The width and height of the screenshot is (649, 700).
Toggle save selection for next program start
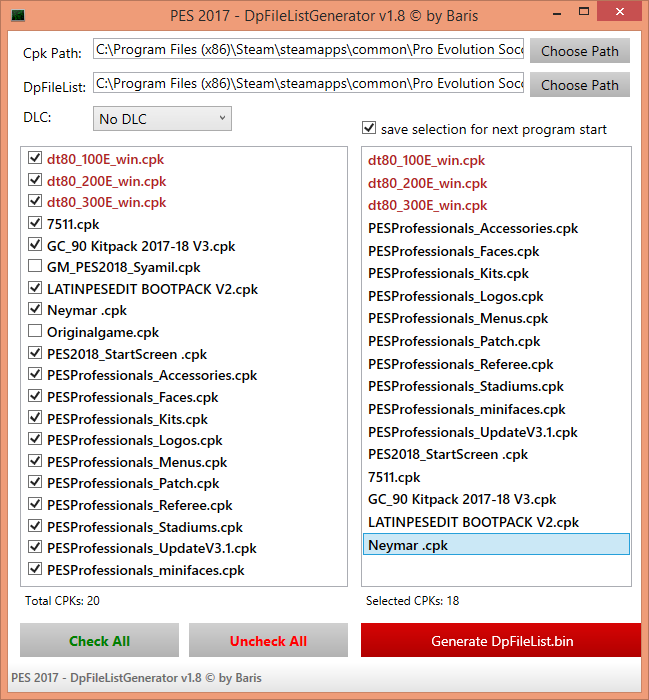coord(369,128)
